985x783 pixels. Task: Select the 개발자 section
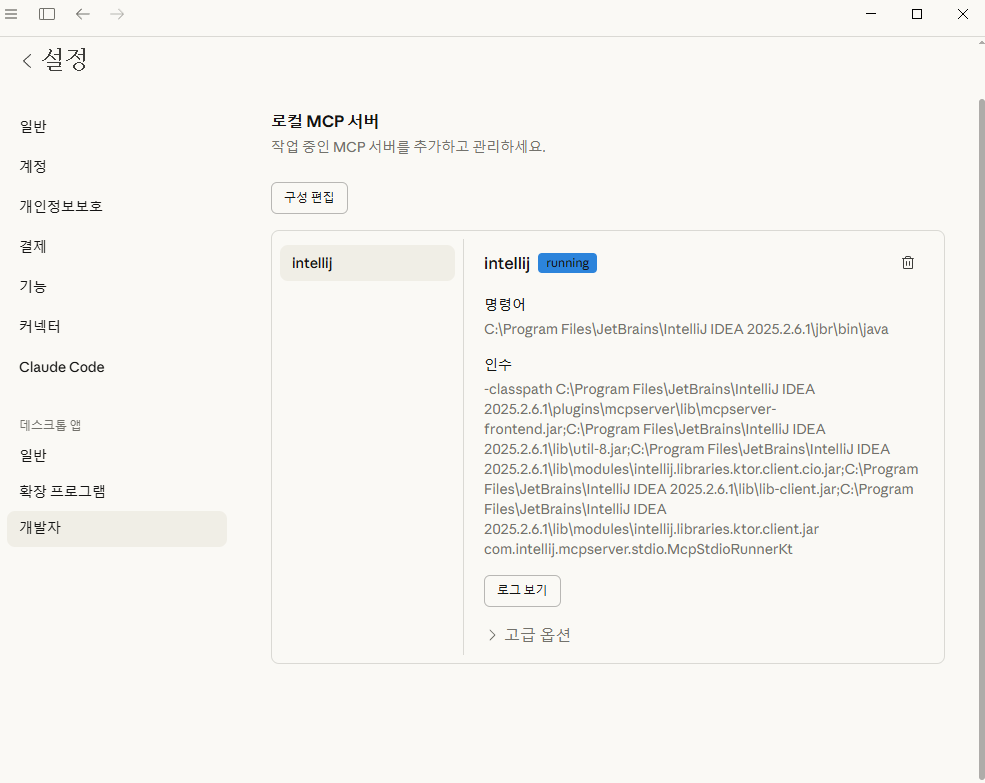117,528
